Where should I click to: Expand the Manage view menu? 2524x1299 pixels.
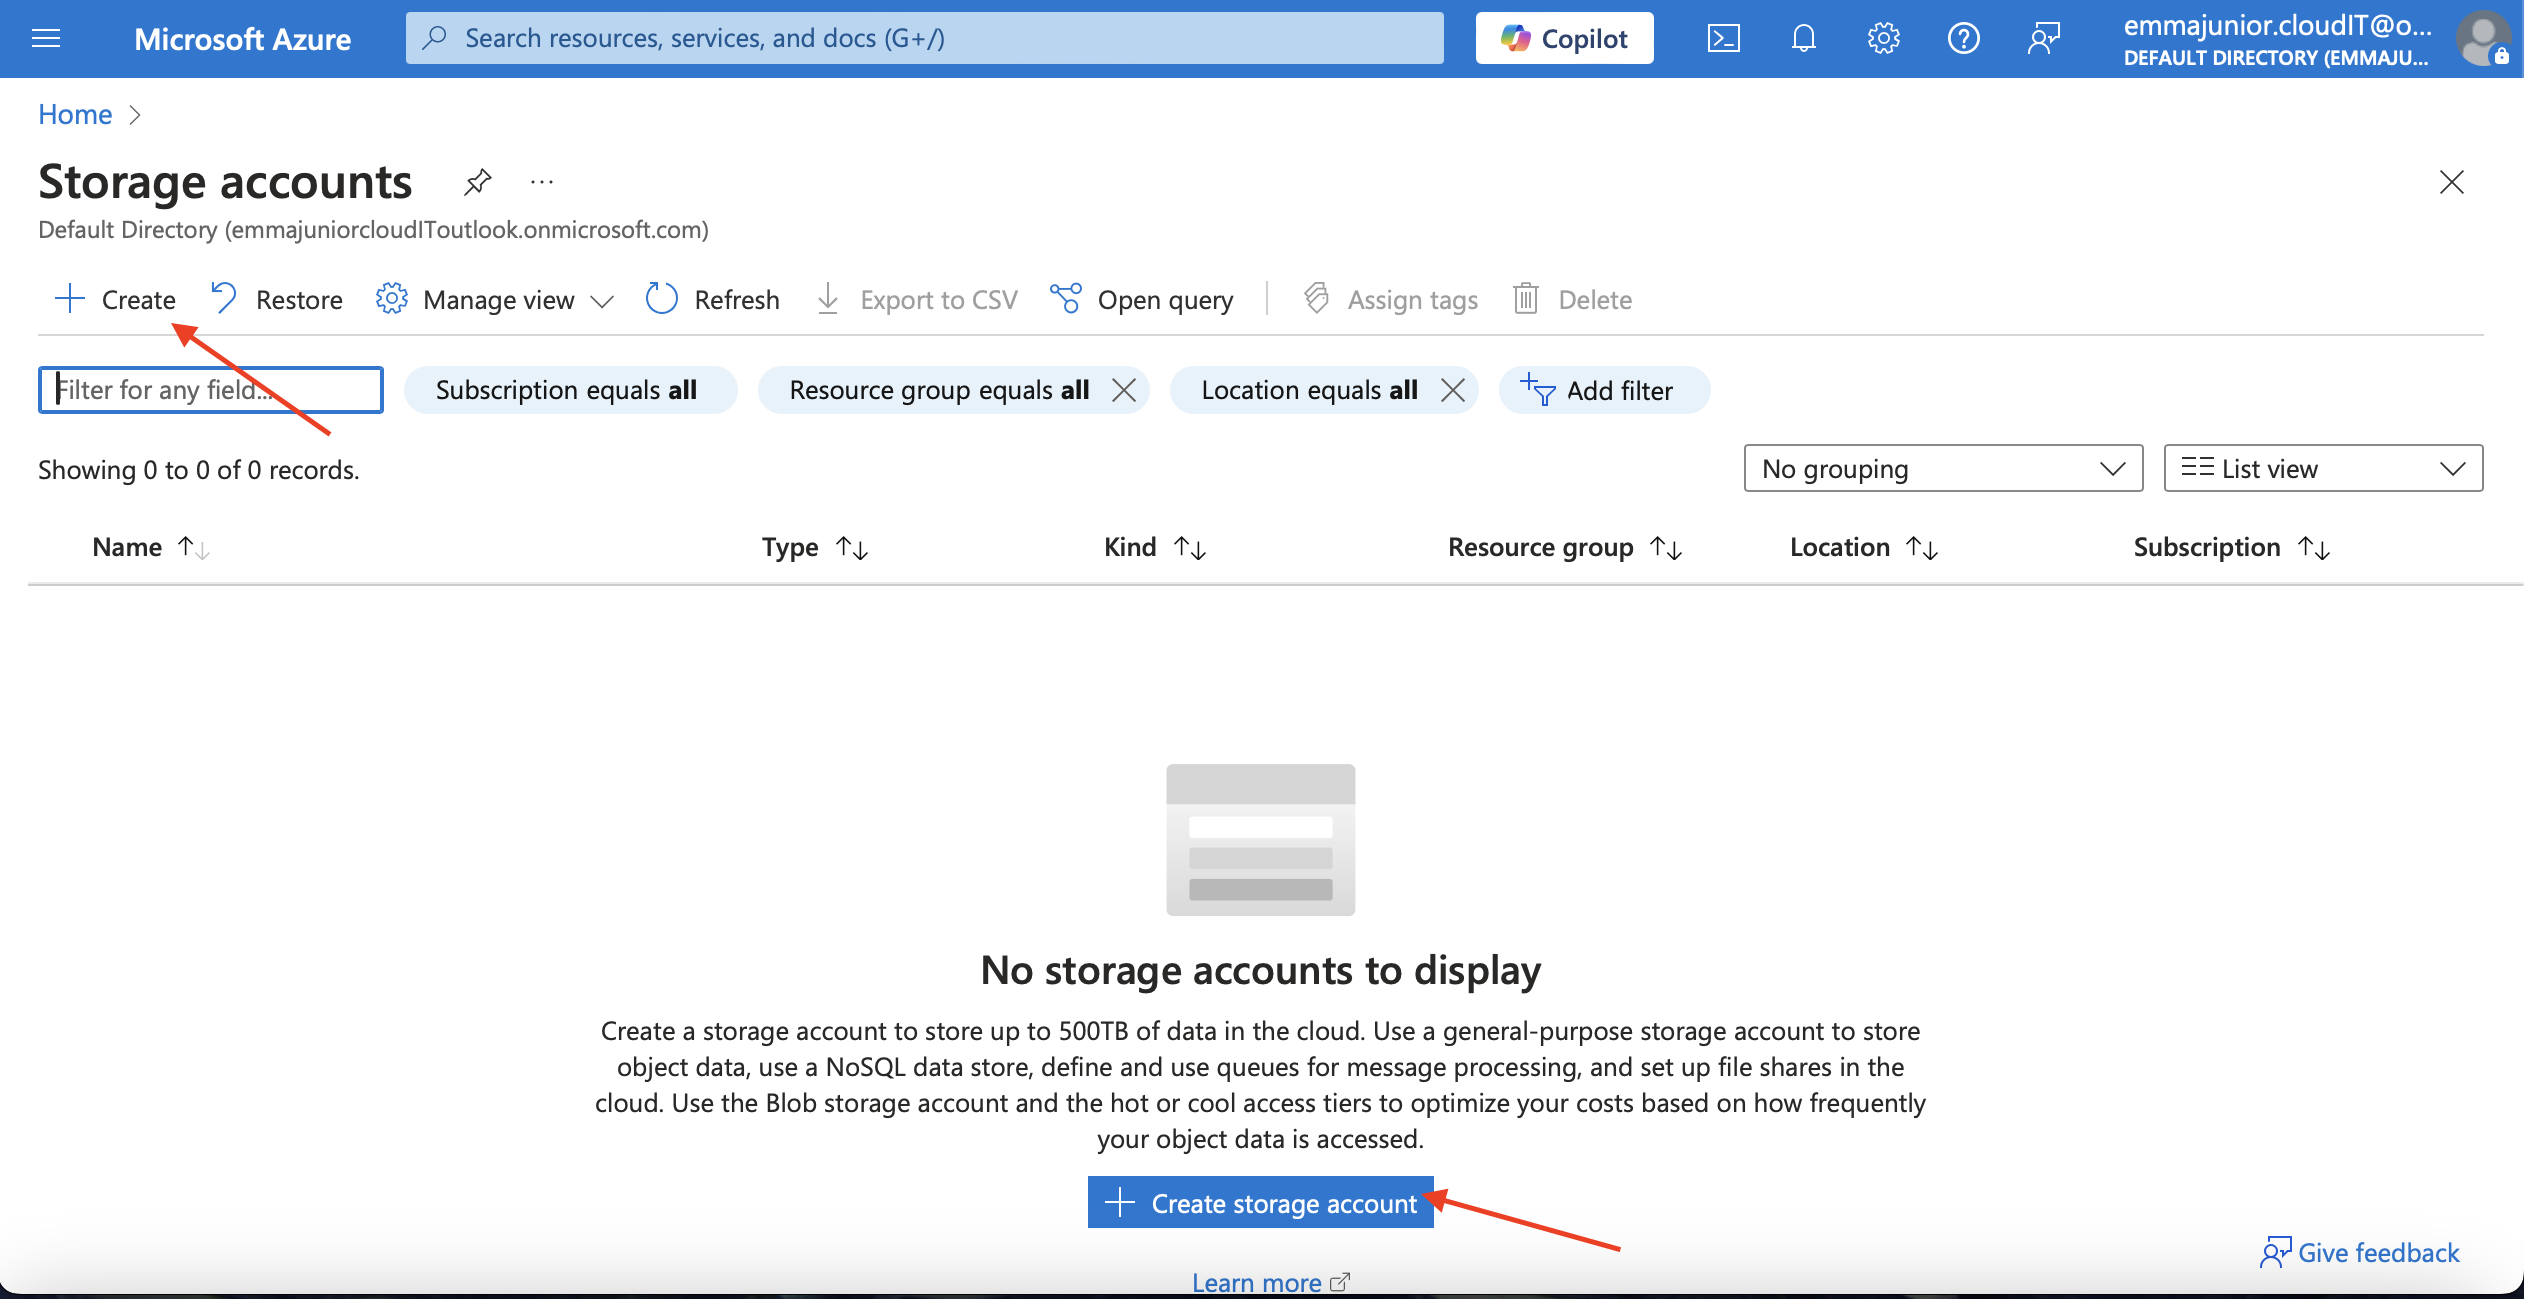pos(494,299)
